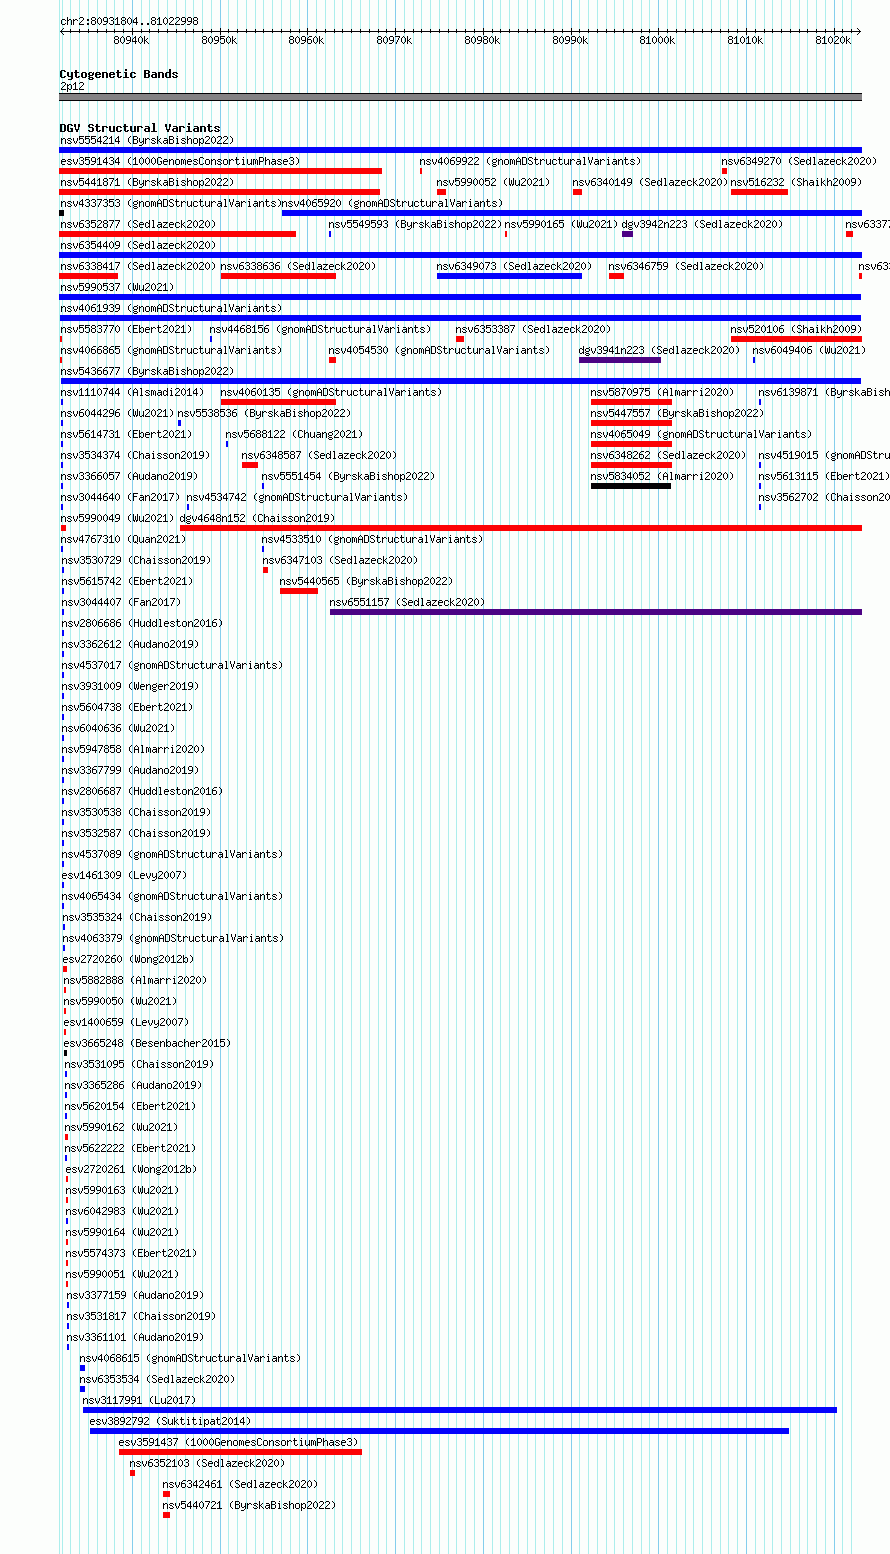Click nsv5990537 (Wu2021) label
Viewport: 890px width, 1554px height.
pos(117,287)
